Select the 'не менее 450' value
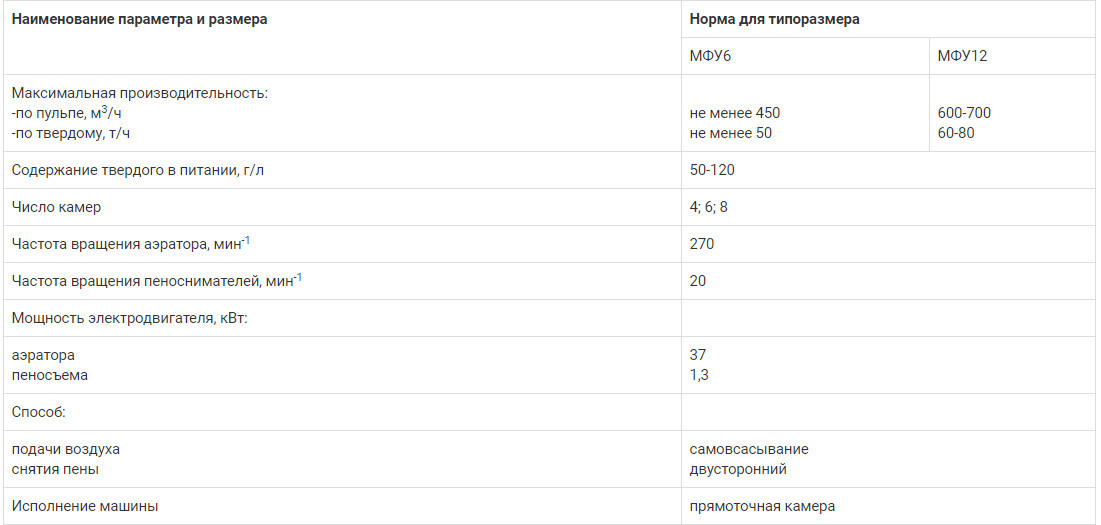1101x525 pixels. pyautogui.click(x=734, y=113)
